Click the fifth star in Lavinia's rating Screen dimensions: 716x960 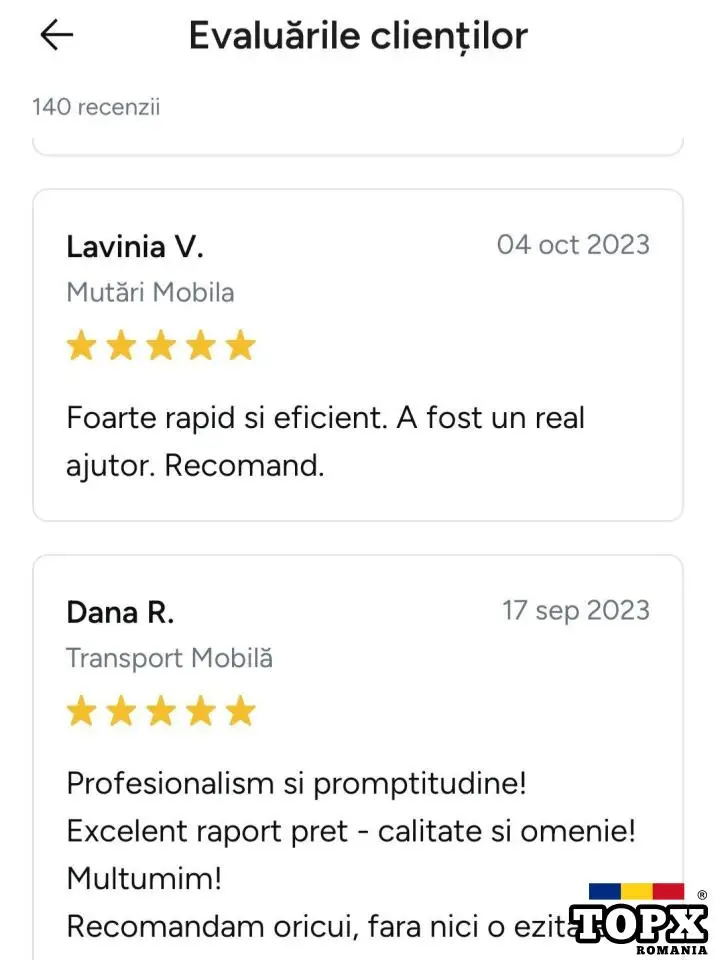tap(241, 347)
